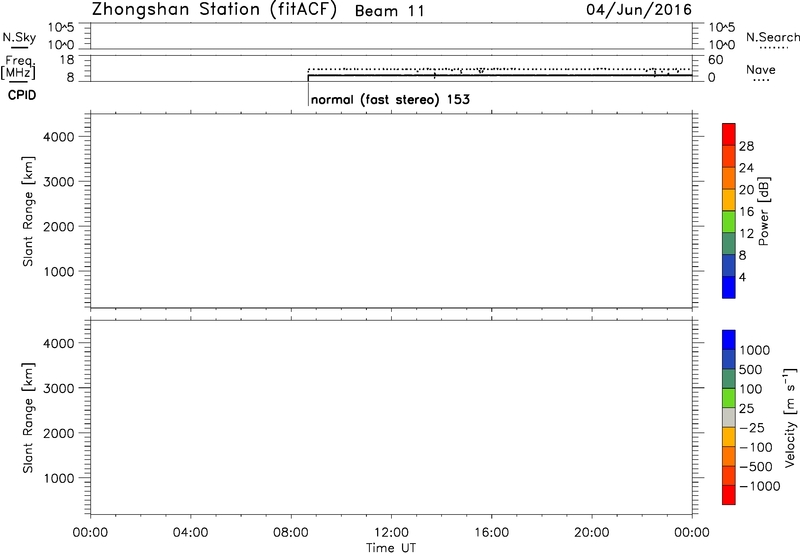Click the '08:00' time axis label
This screenshot has width=800, height=554.
pos(291,533)
